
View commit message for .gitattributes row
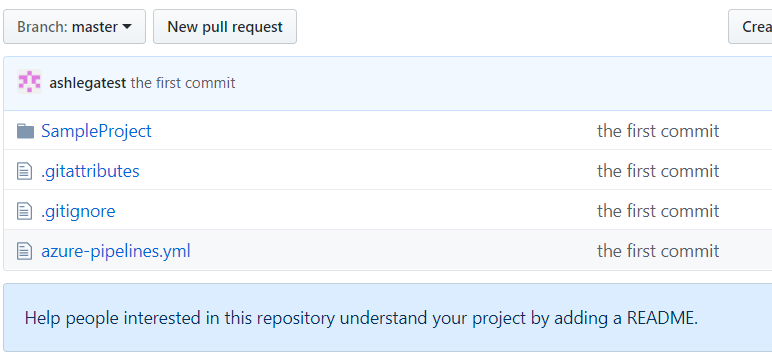(658, 171)
